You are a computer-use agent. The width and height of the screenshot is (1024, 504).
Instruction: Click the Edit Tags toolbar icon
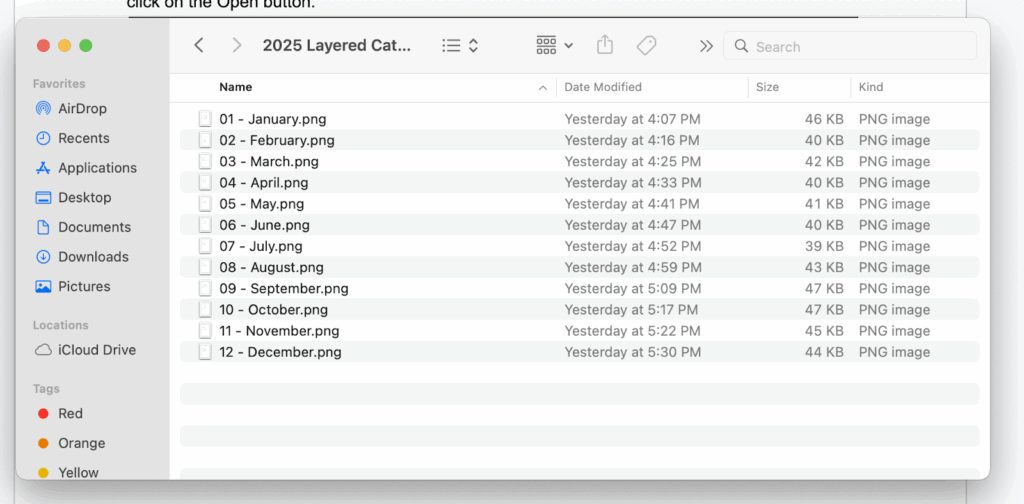pos(646,46)
